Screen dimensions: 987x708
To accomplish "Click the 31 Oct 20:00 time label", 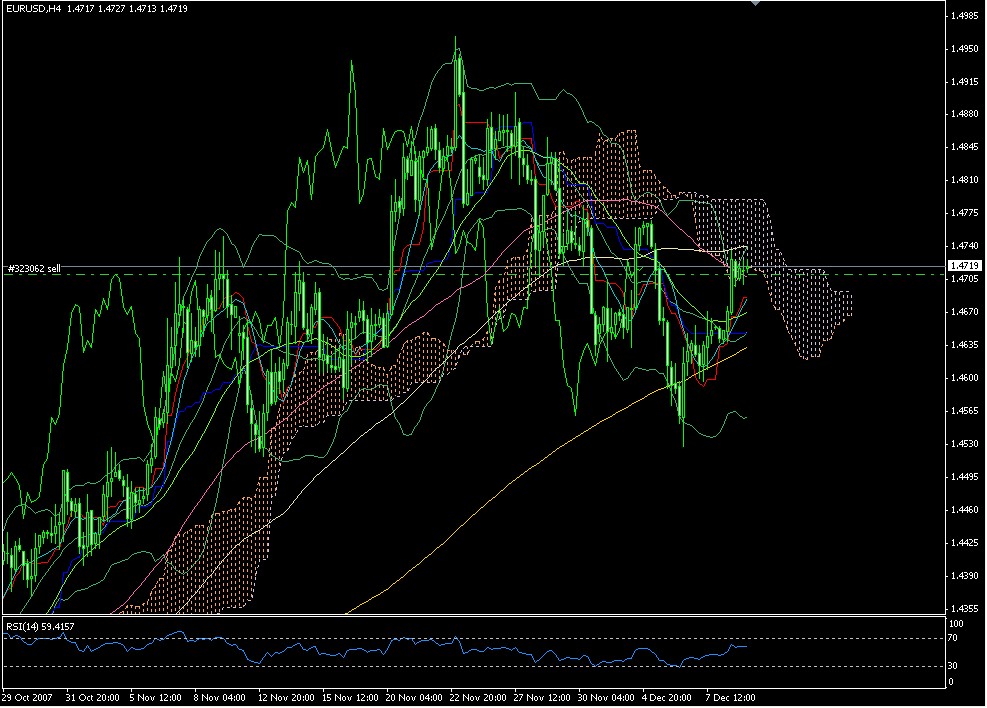I will (93, 697).
